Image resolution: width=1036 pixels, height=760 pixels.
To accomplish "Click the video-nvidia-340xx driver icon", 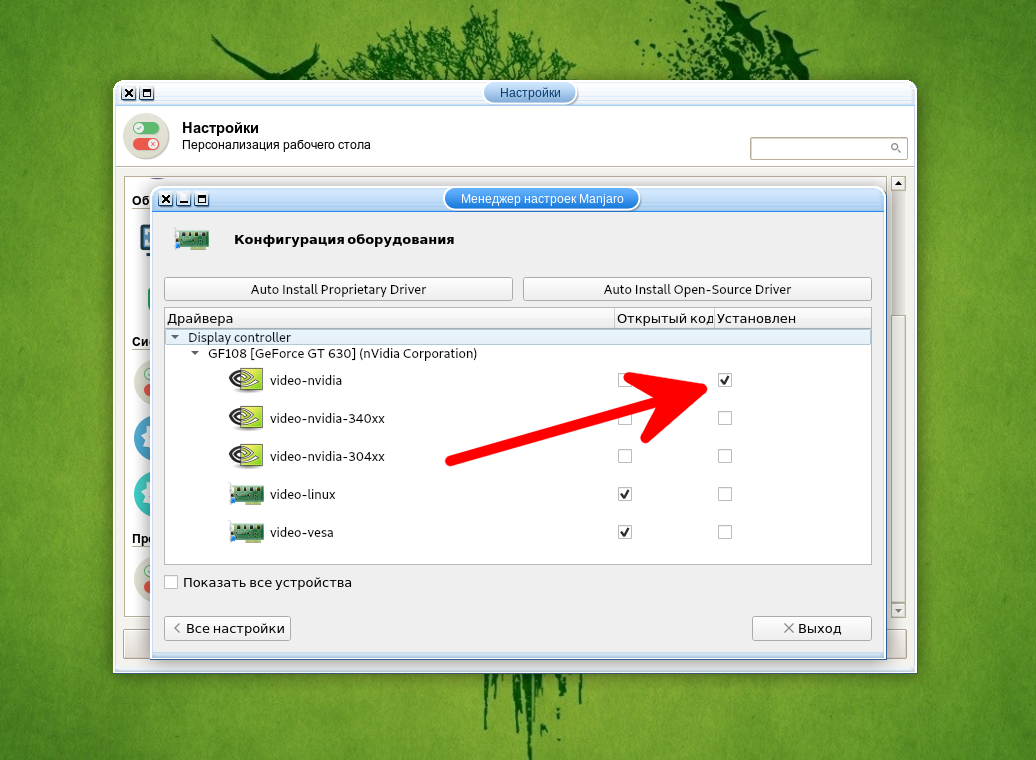I will coord(246,418).
